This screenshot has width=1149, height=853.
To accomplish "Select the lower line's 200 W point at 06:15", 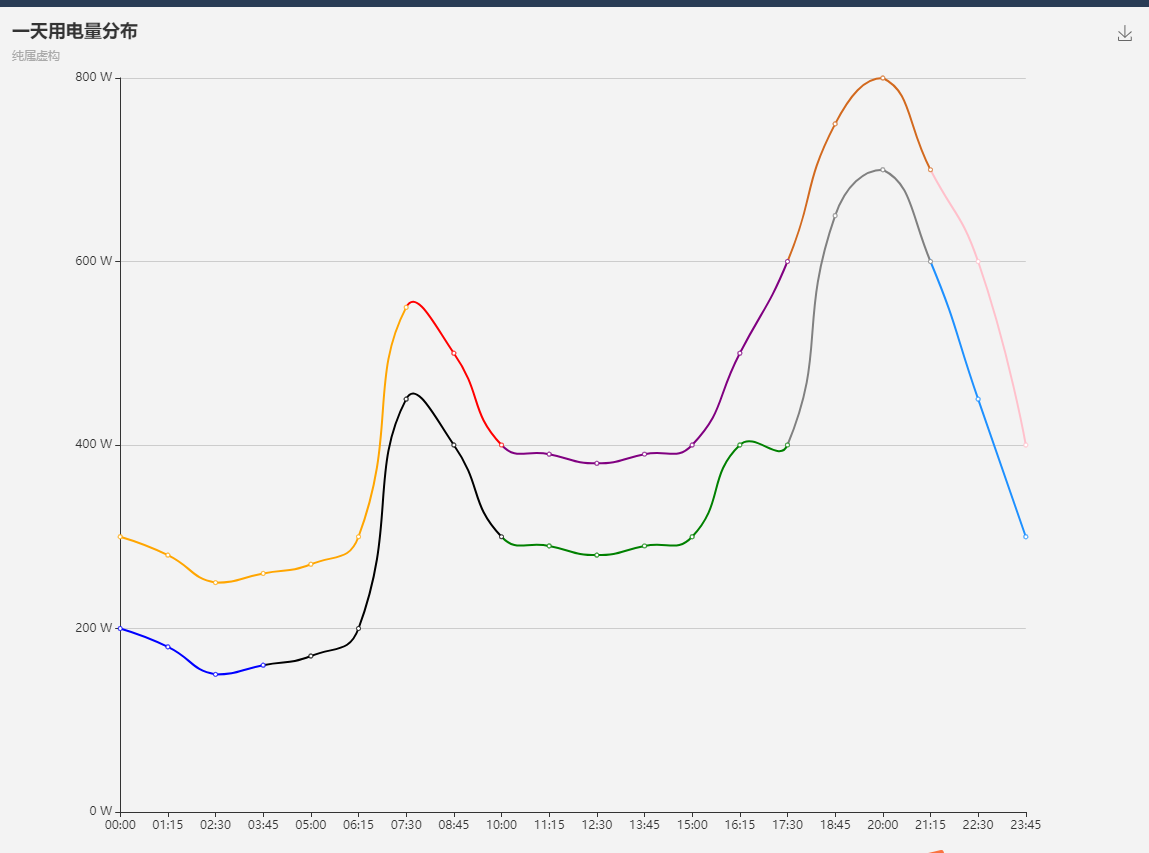I will pyautogui.click(x=358, y=628).
